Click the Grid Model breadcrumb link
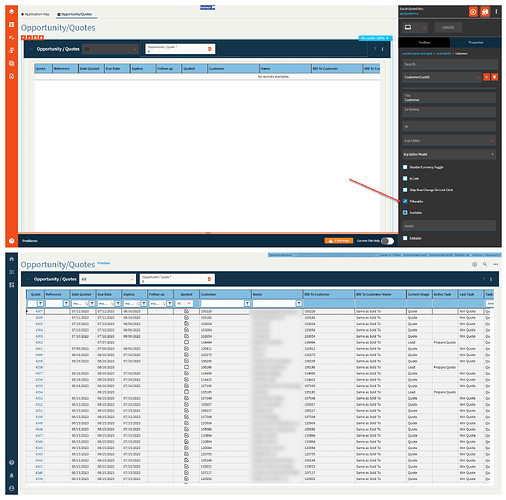This screenshot has width=506, height=500. click(443, 53)
